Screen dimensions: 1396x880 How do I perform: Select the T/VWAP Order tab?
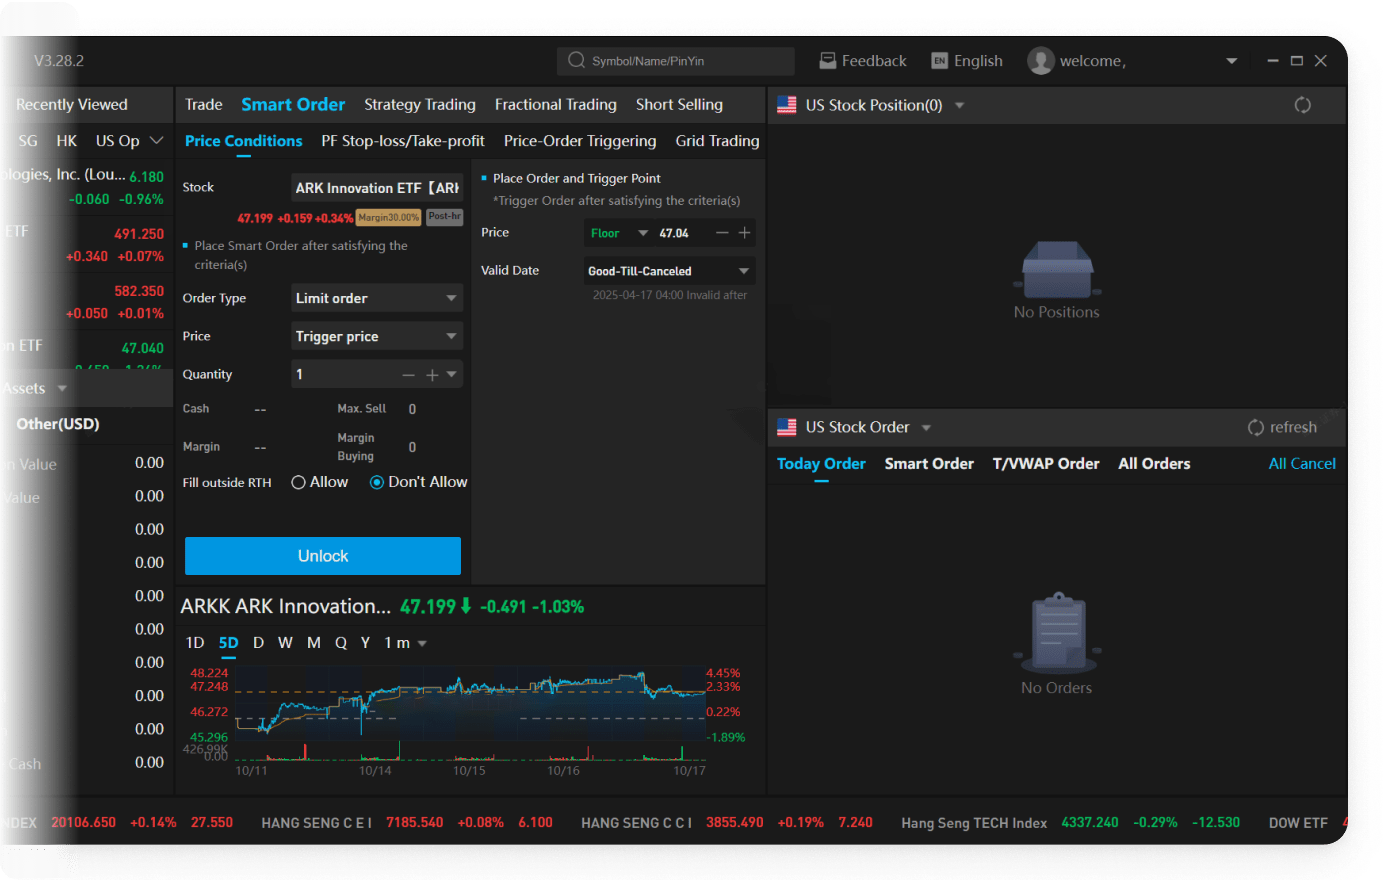1046,464
